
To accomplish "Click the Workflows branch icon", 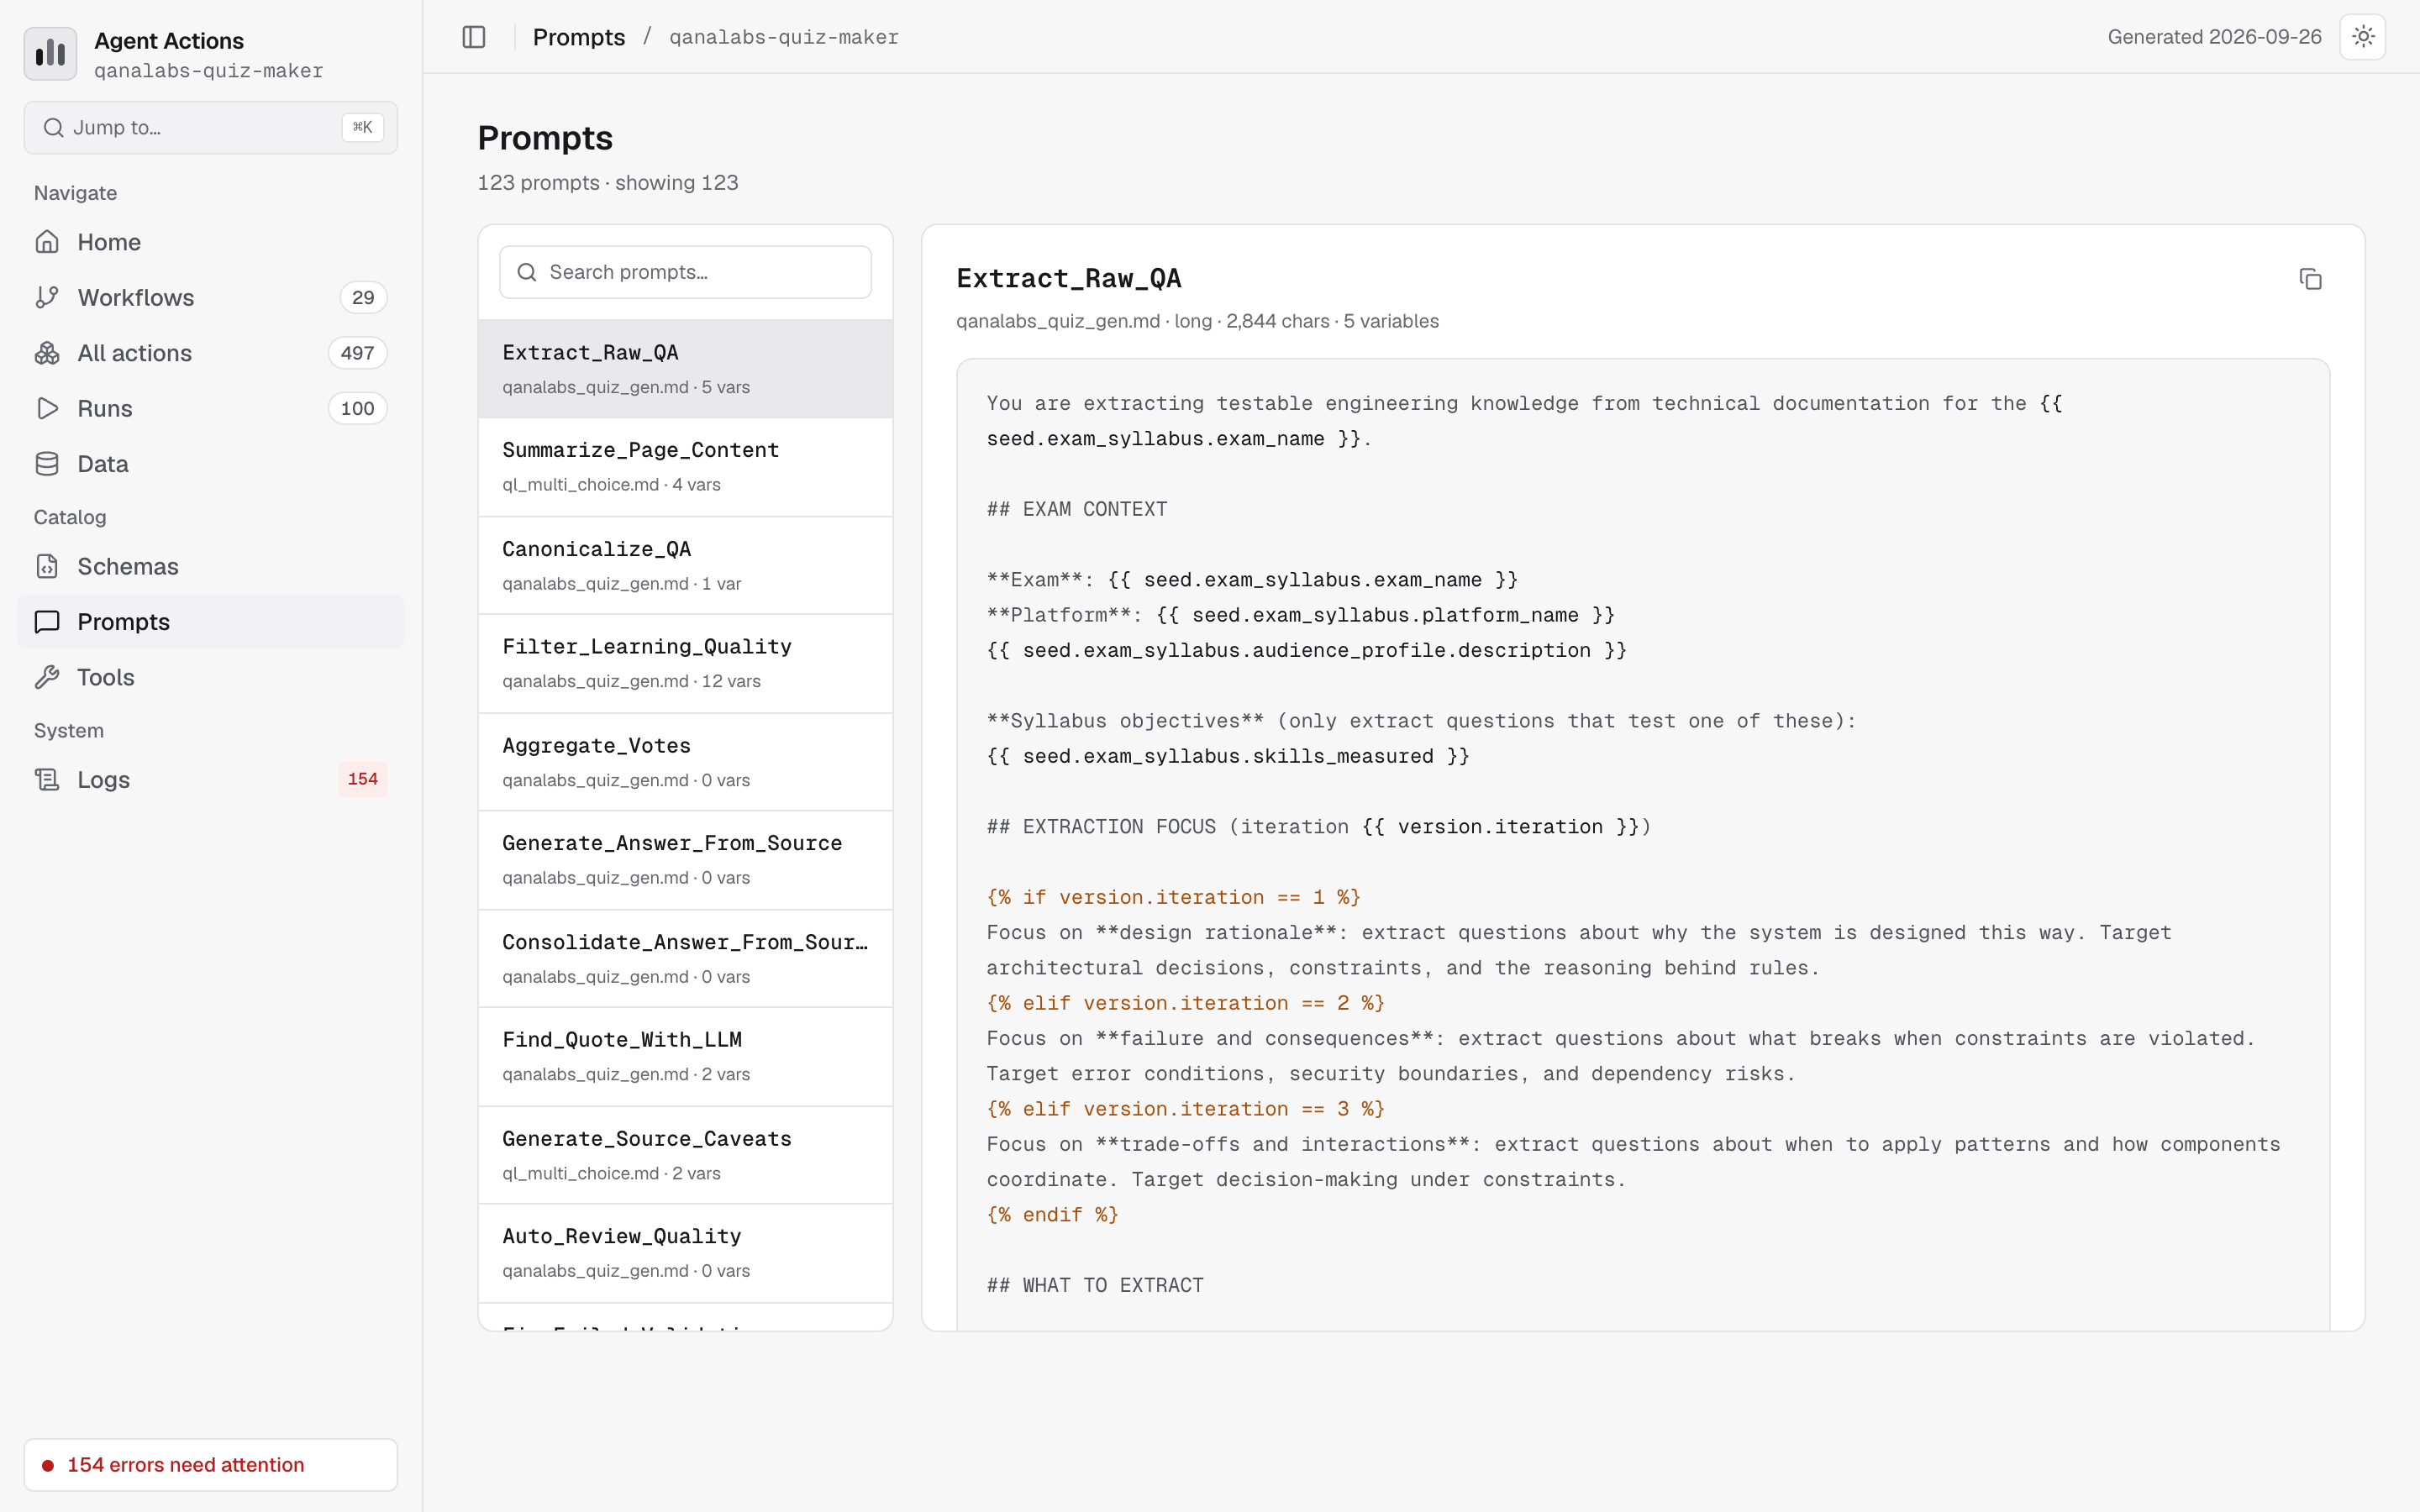I will [x=47, y=297].
